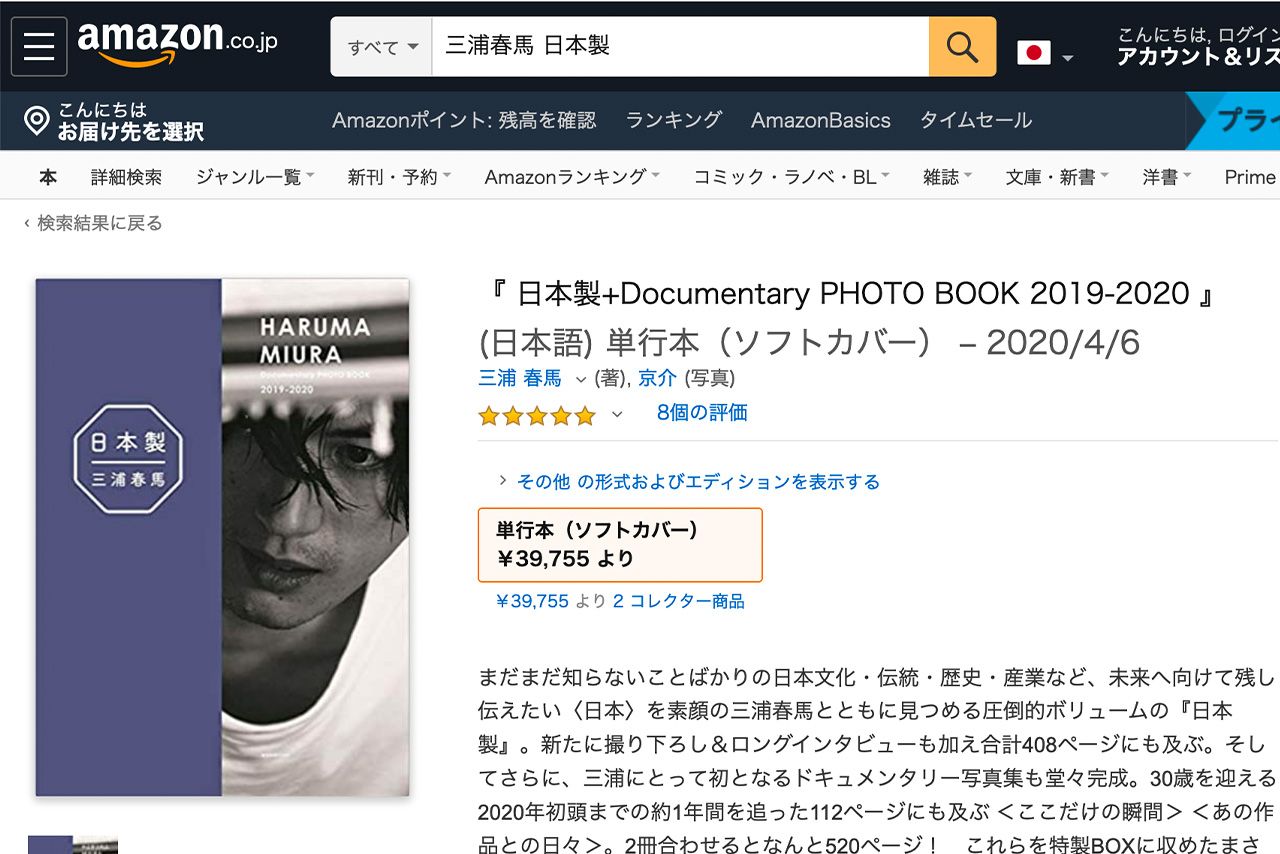
Task: Open the Amazonランキング menu item
Action: [x=565, y=175]
